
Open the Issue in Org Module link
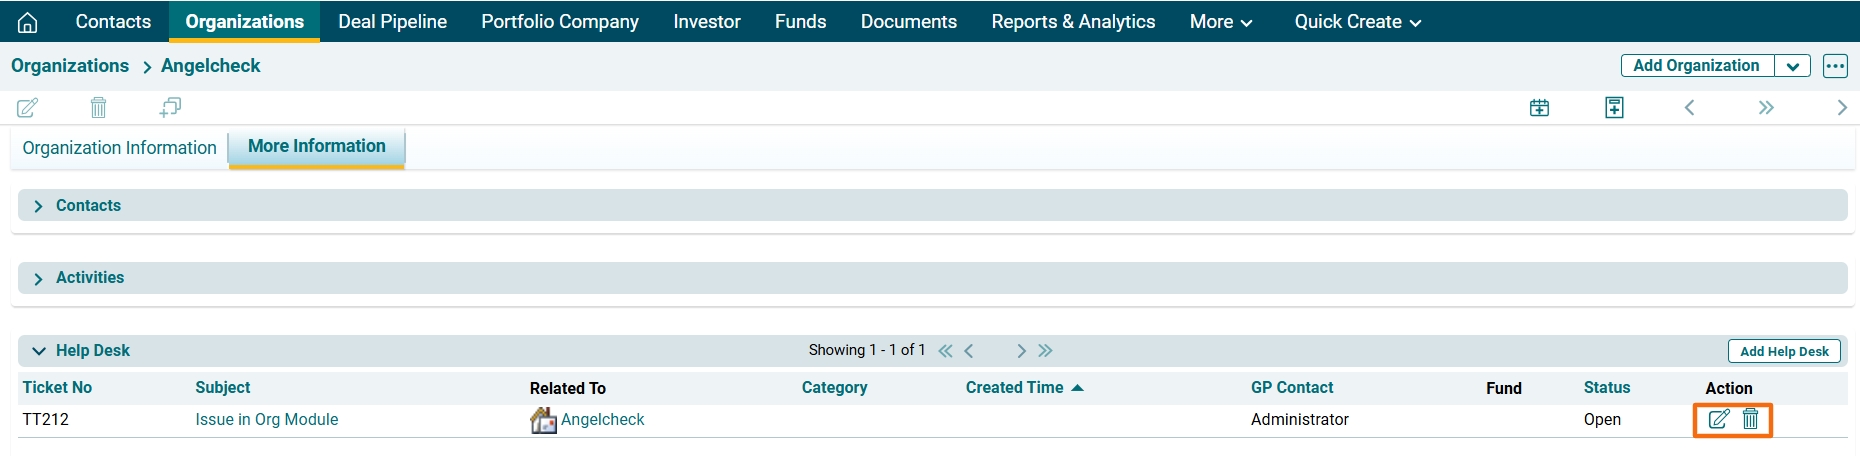(x=267, y=420)
